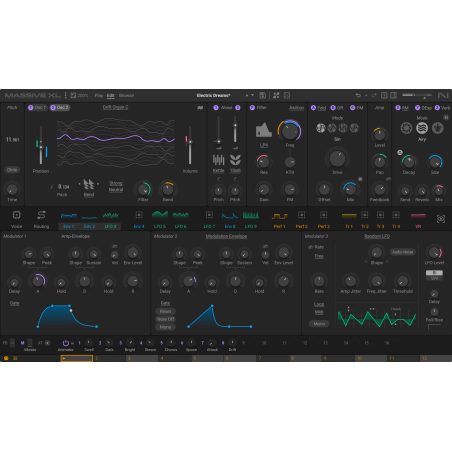Open the Voice page icon
Image resolution: width=452 pixels, height=452 pixels.
(16, 215)
